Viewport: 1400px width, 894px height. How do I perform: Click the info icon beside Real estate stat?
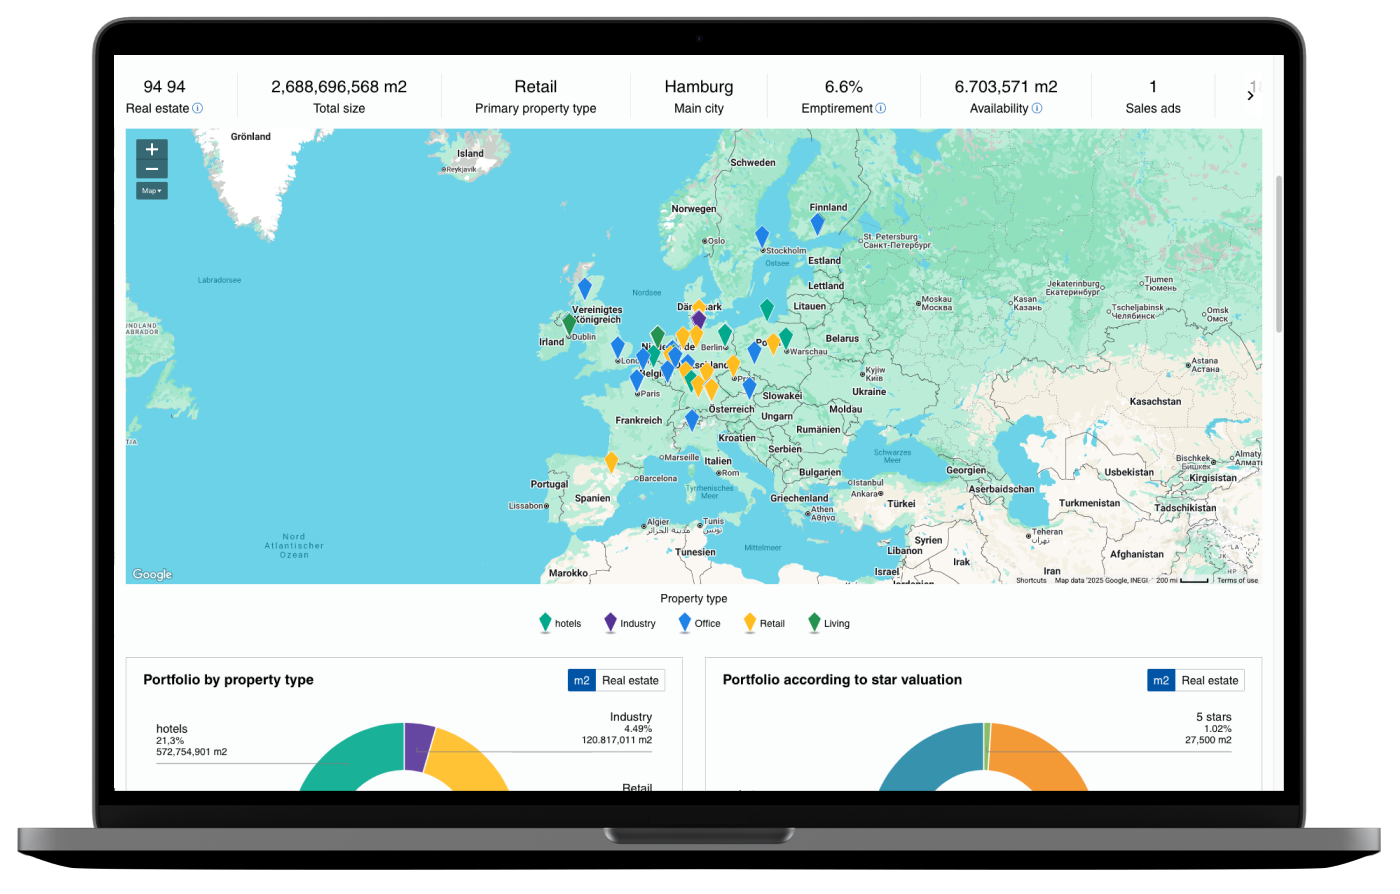(198, 108)
